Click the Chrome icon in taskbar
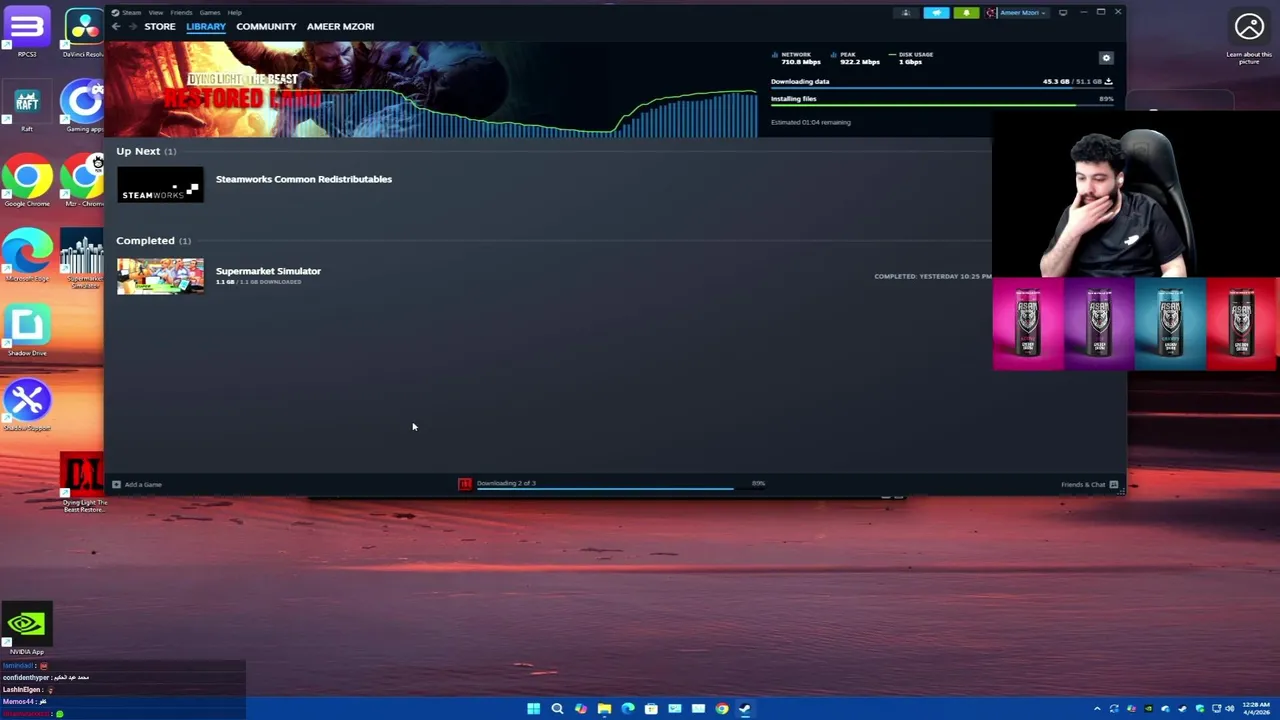The image size is (1280, 720). 722,709
